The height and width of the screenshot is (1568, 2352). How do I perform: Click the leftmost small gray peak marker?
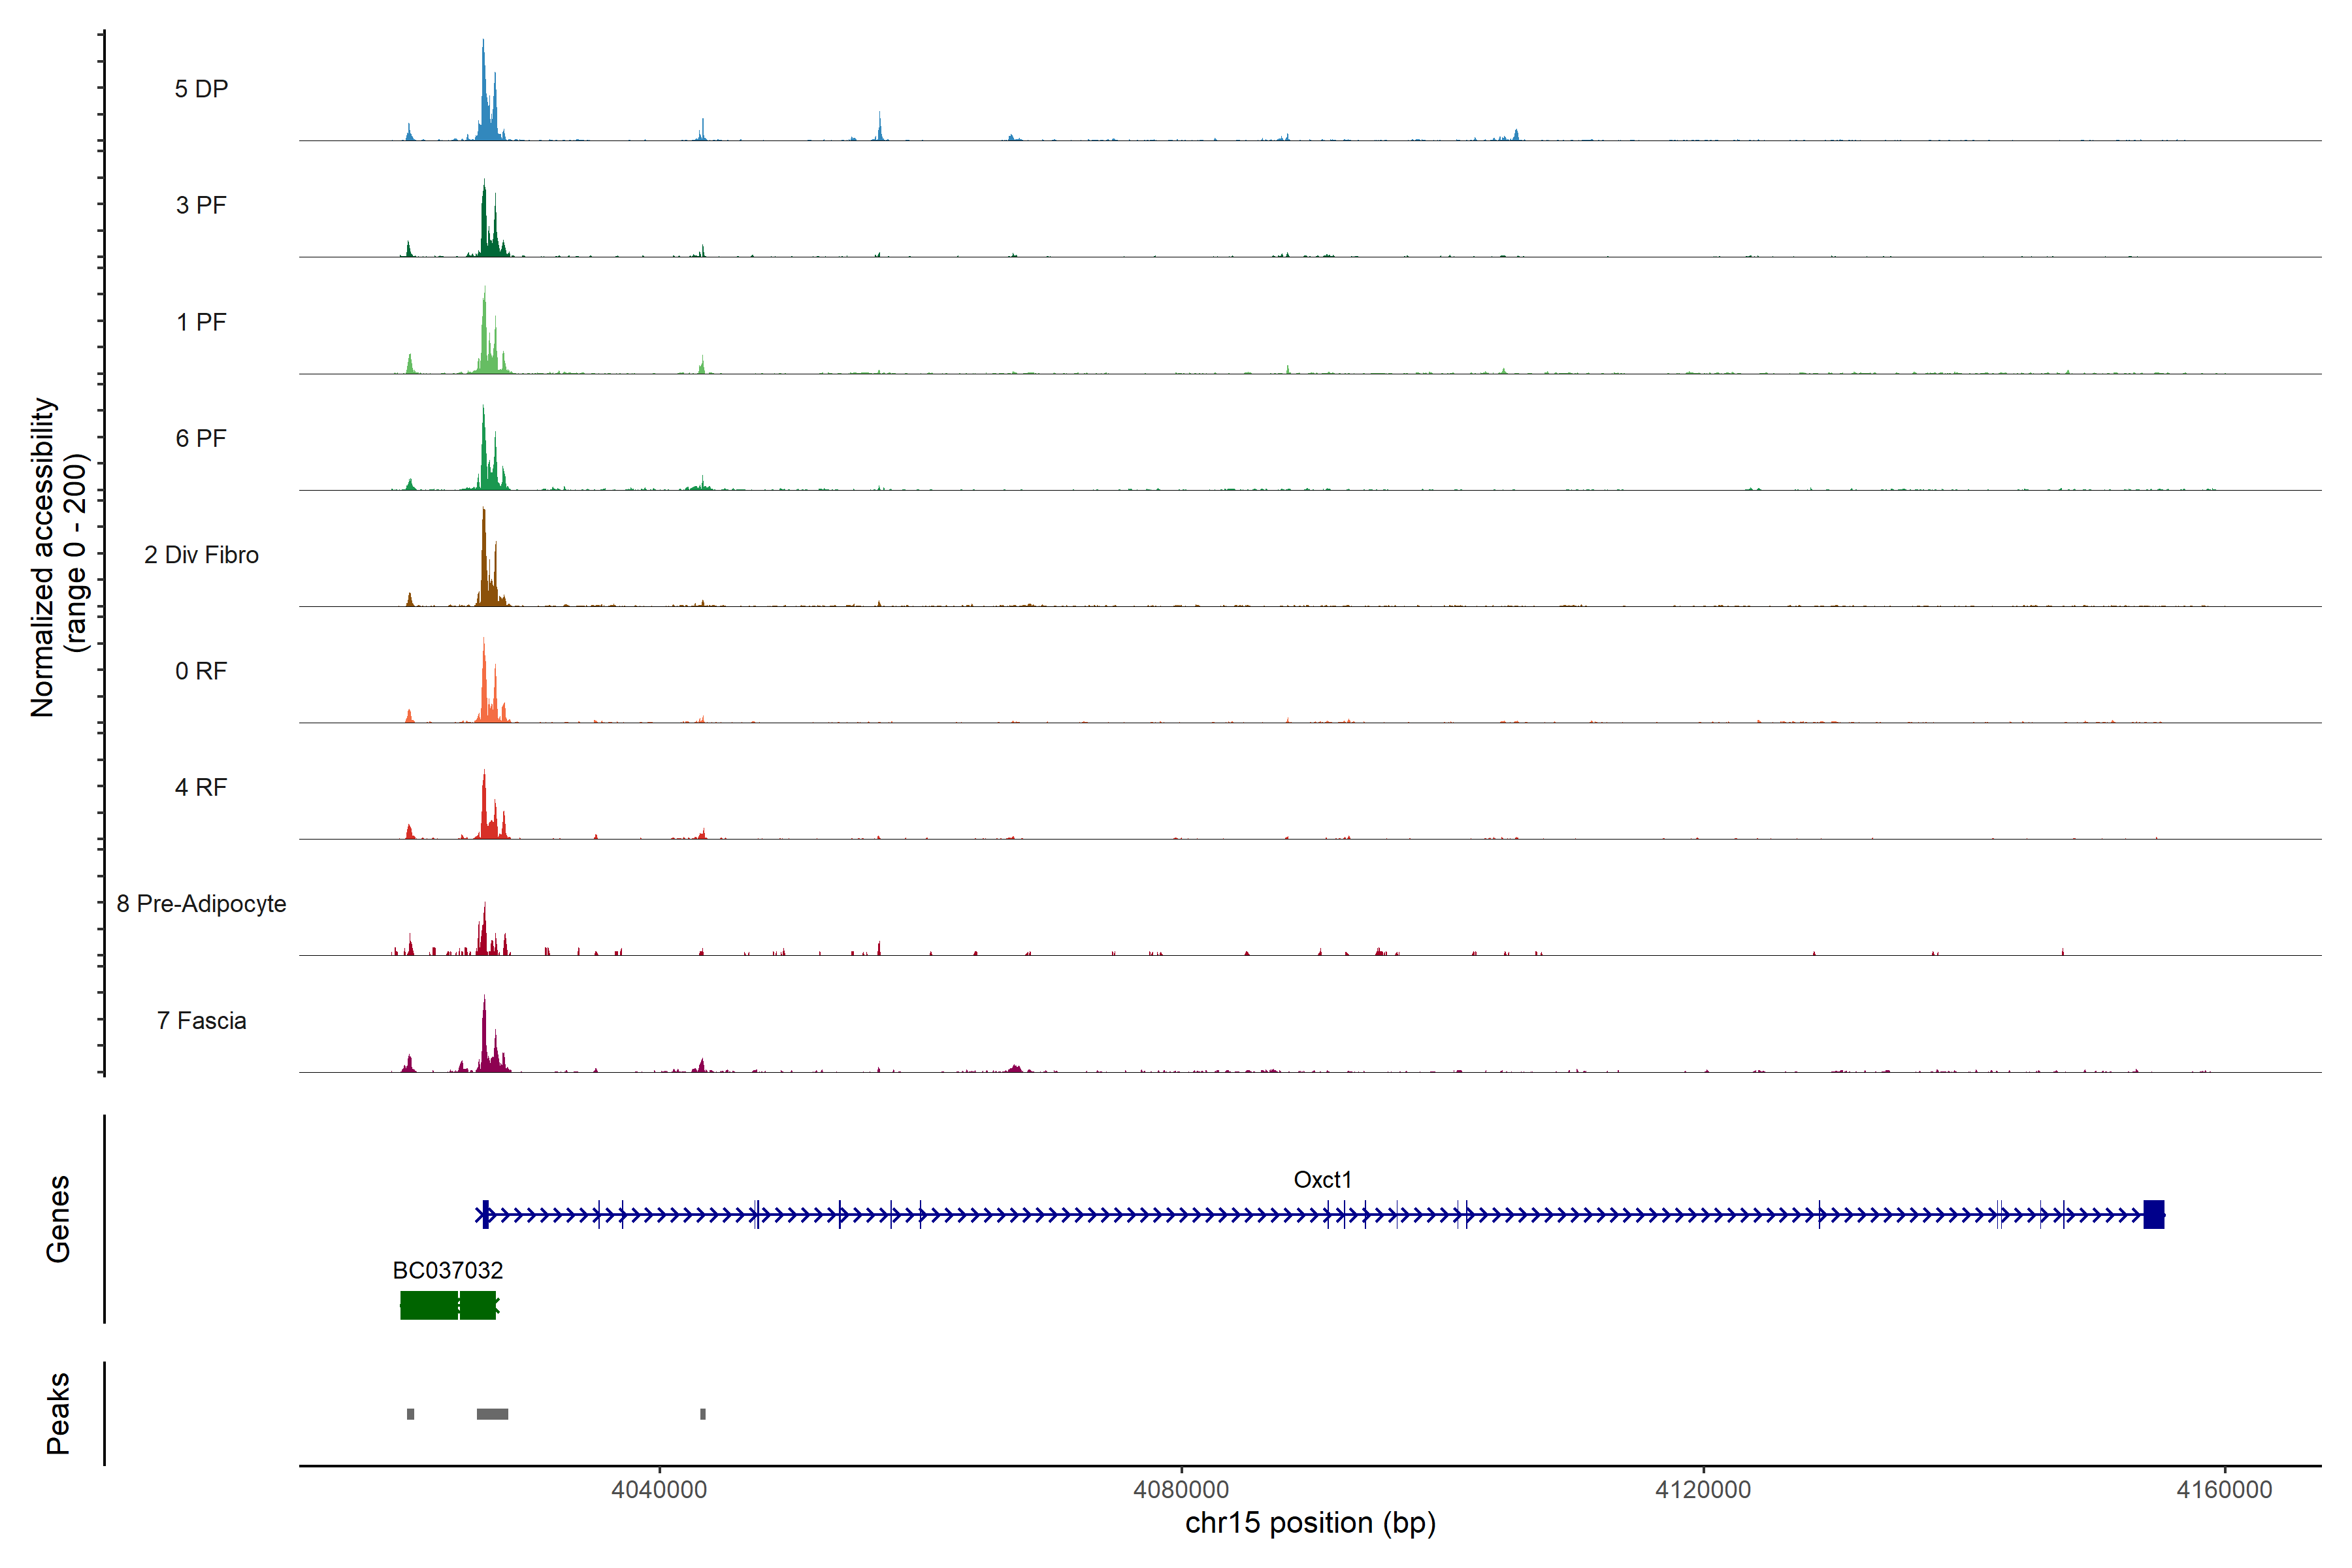[x=411, y=1414]
